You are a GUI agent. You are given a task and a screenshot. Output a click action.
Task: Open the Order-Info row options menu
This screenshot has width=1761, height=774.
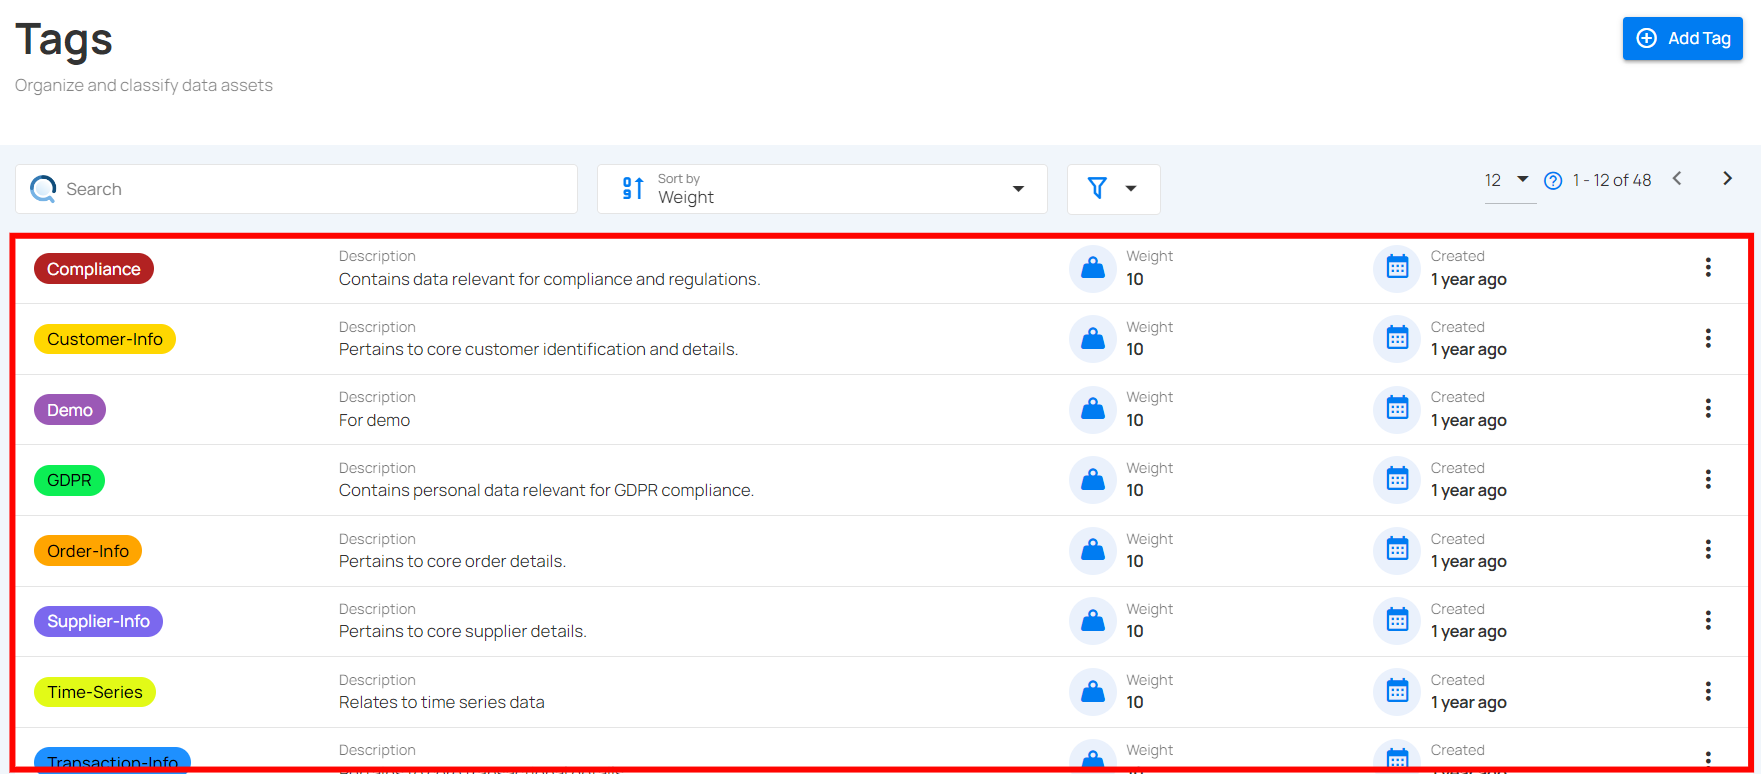(x=1708, y=549)
